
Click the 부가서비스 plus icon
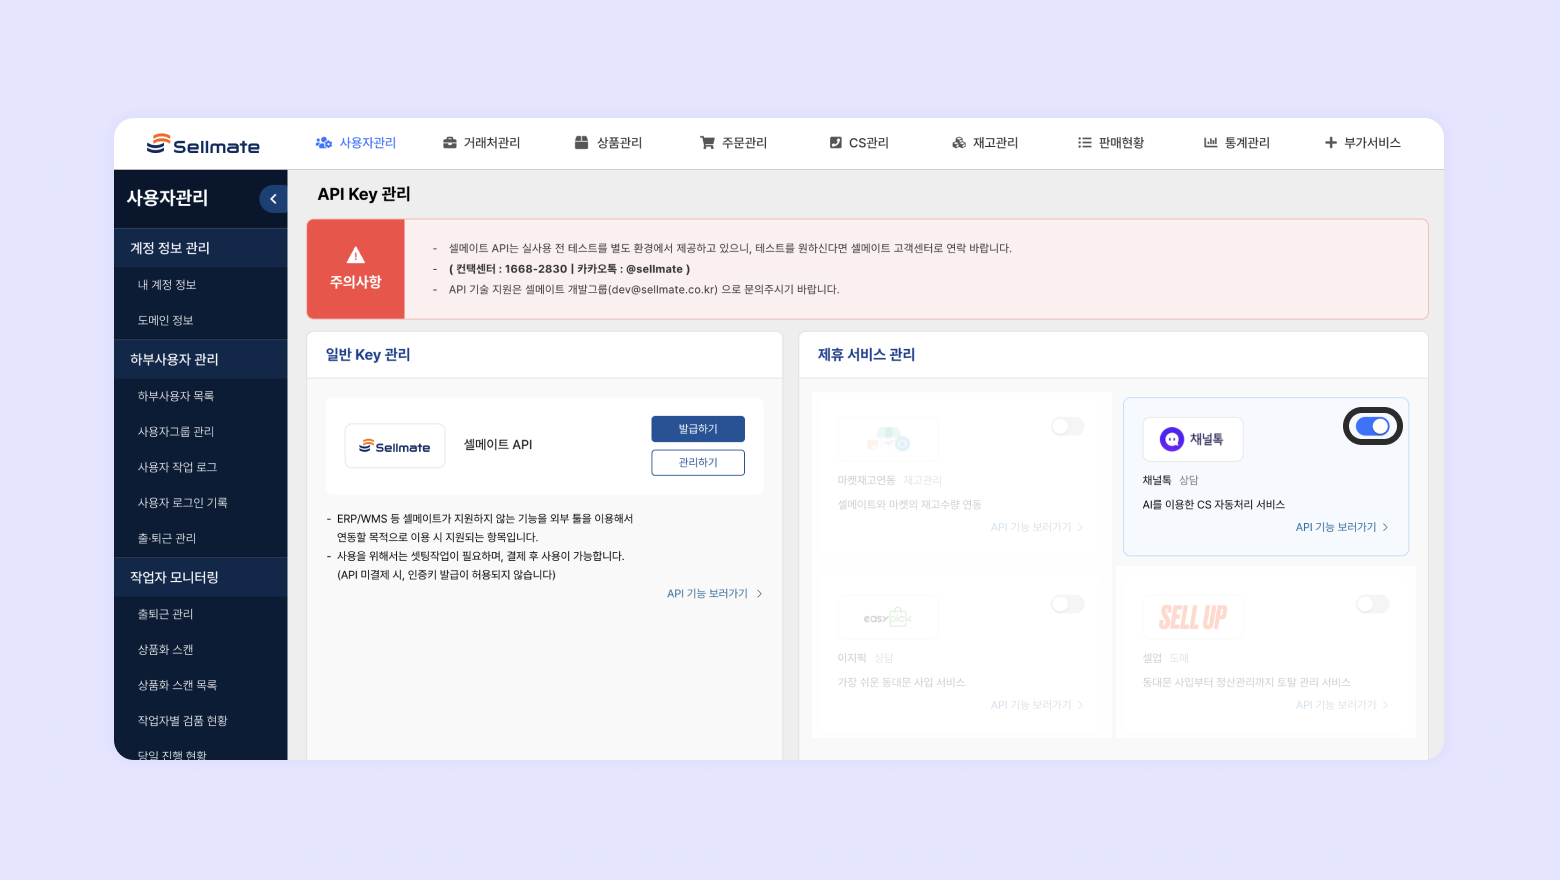[x=1331, y=143]
